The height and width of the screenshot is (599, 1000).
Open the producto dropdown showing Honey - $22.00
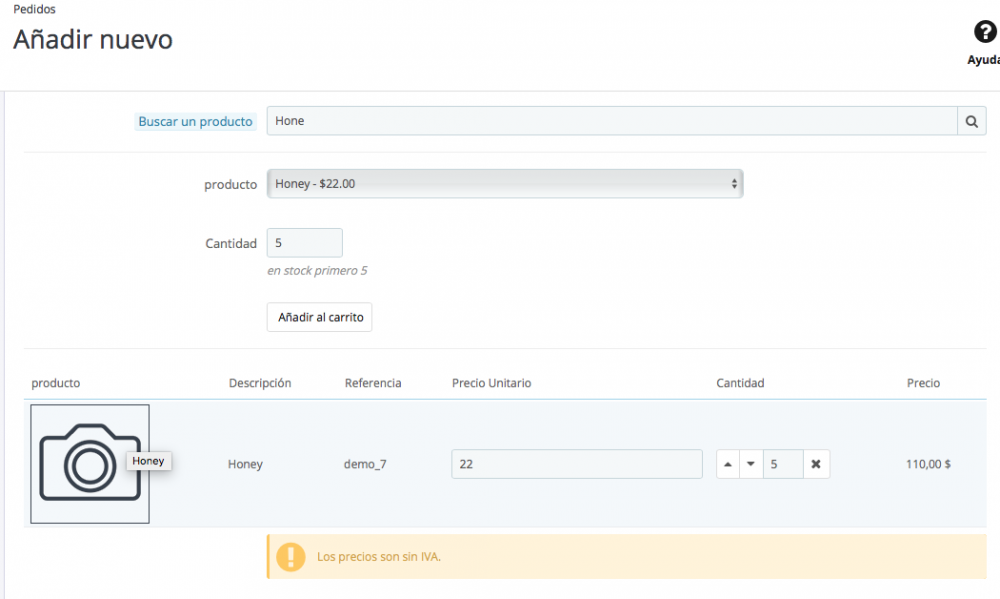[504, 184]
